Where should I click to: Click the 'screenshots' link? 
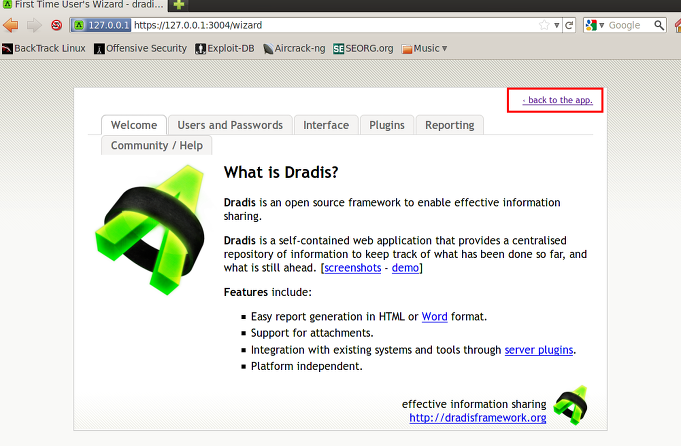353,268
